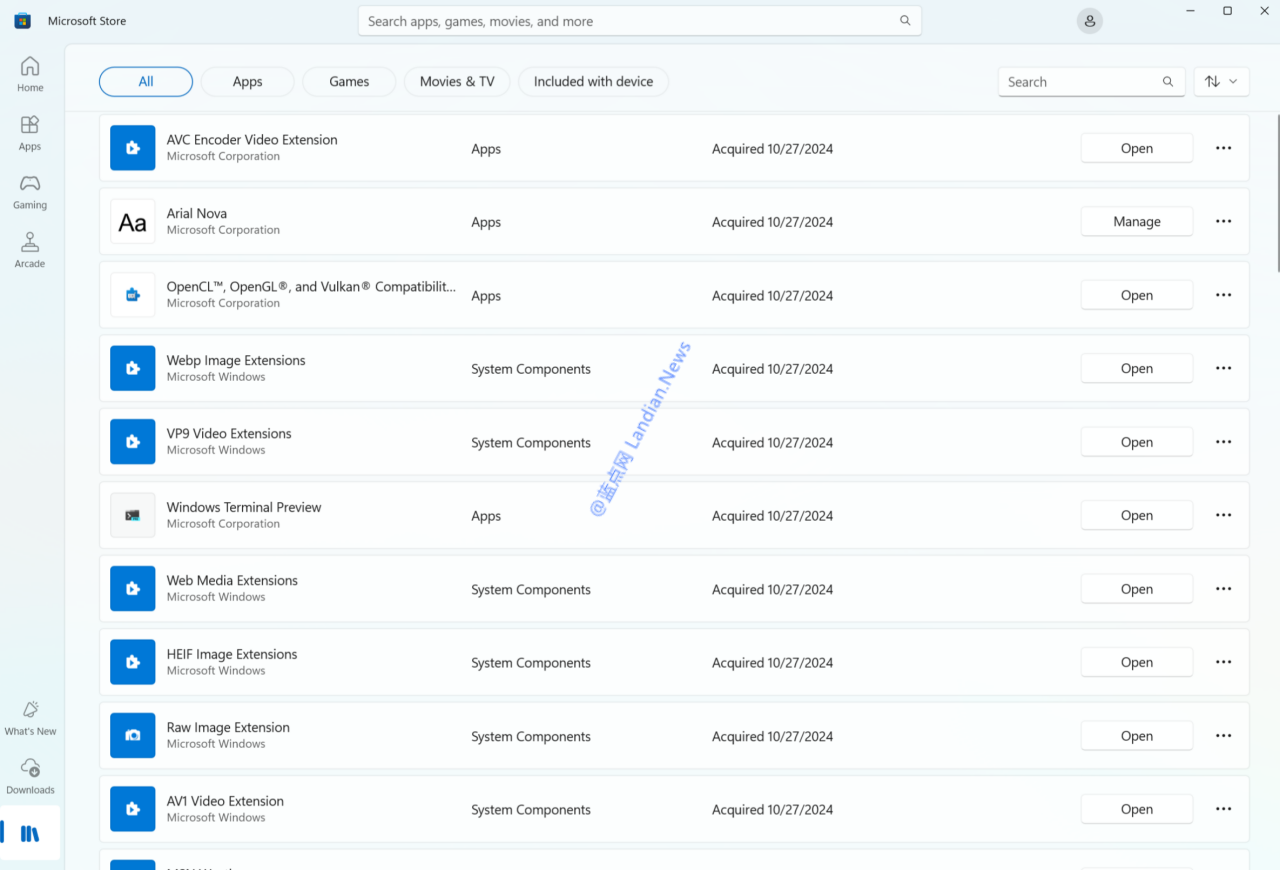Open more options for HEIF Image Extensions

(x=1223, y=662)
